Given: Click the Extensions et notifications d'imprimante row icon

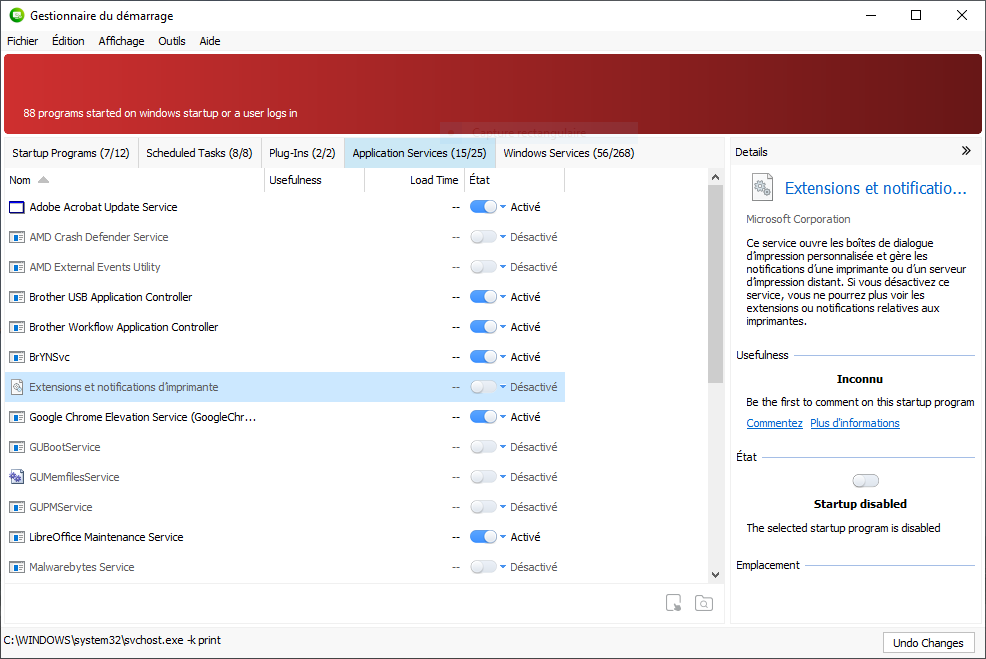Looking at the screenshot, I should click(16, 387).
